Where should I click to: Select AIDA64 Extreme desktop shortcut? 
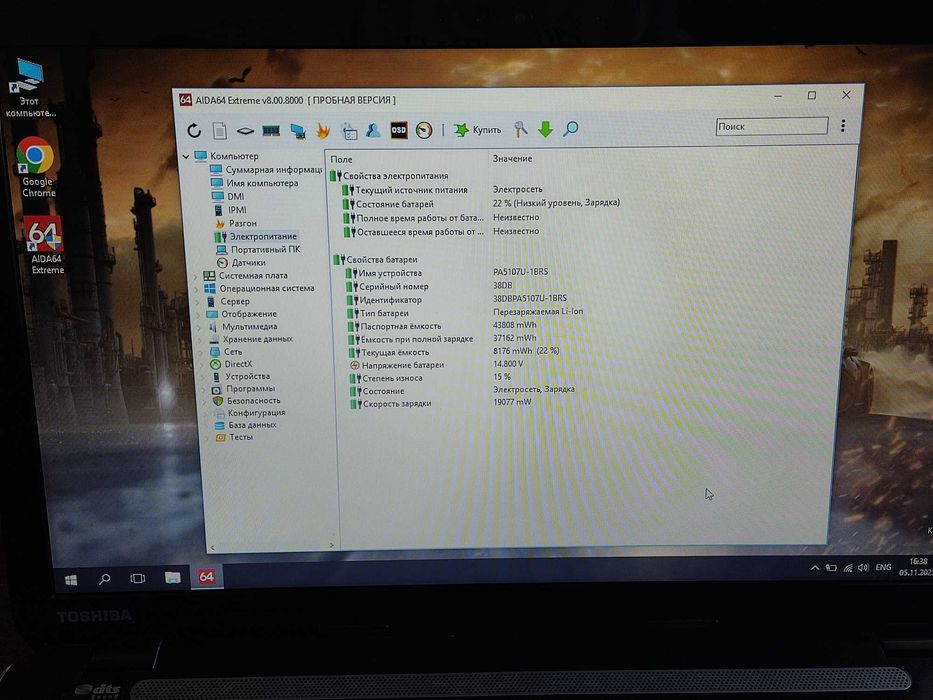click(45, 245)
